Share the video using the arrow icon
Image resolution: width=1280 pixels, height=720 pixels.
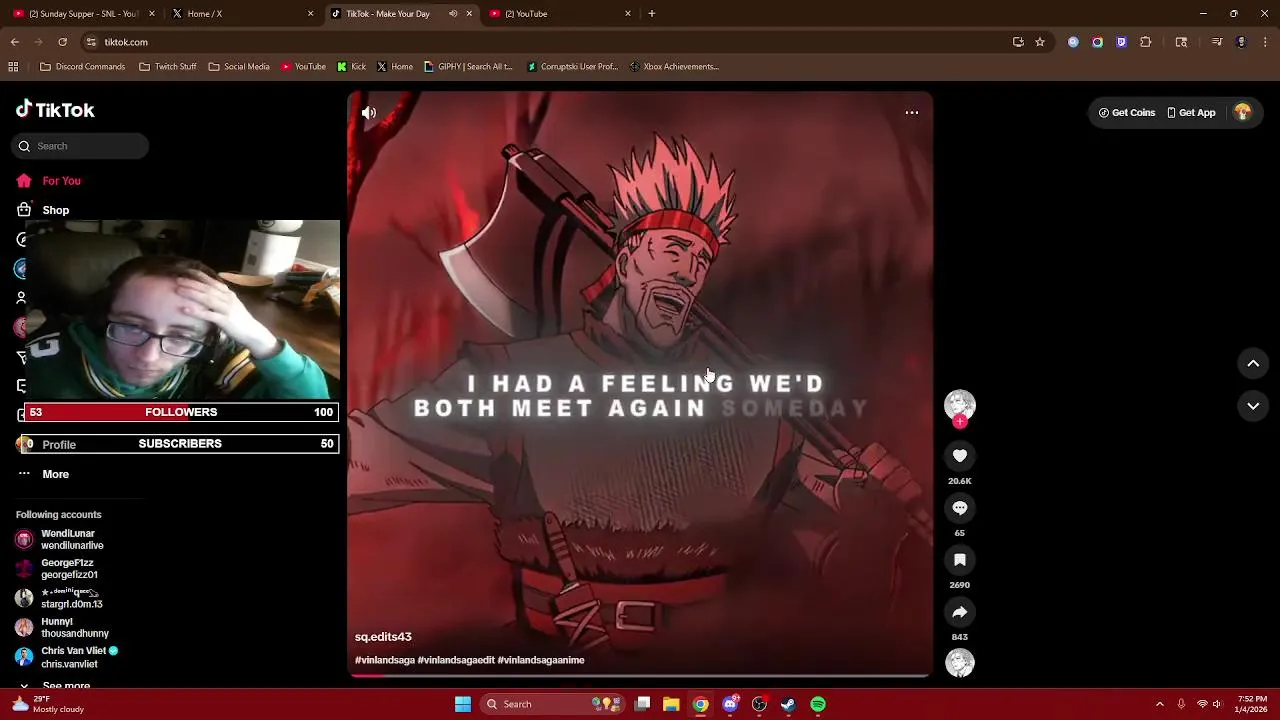pos(960,612)
